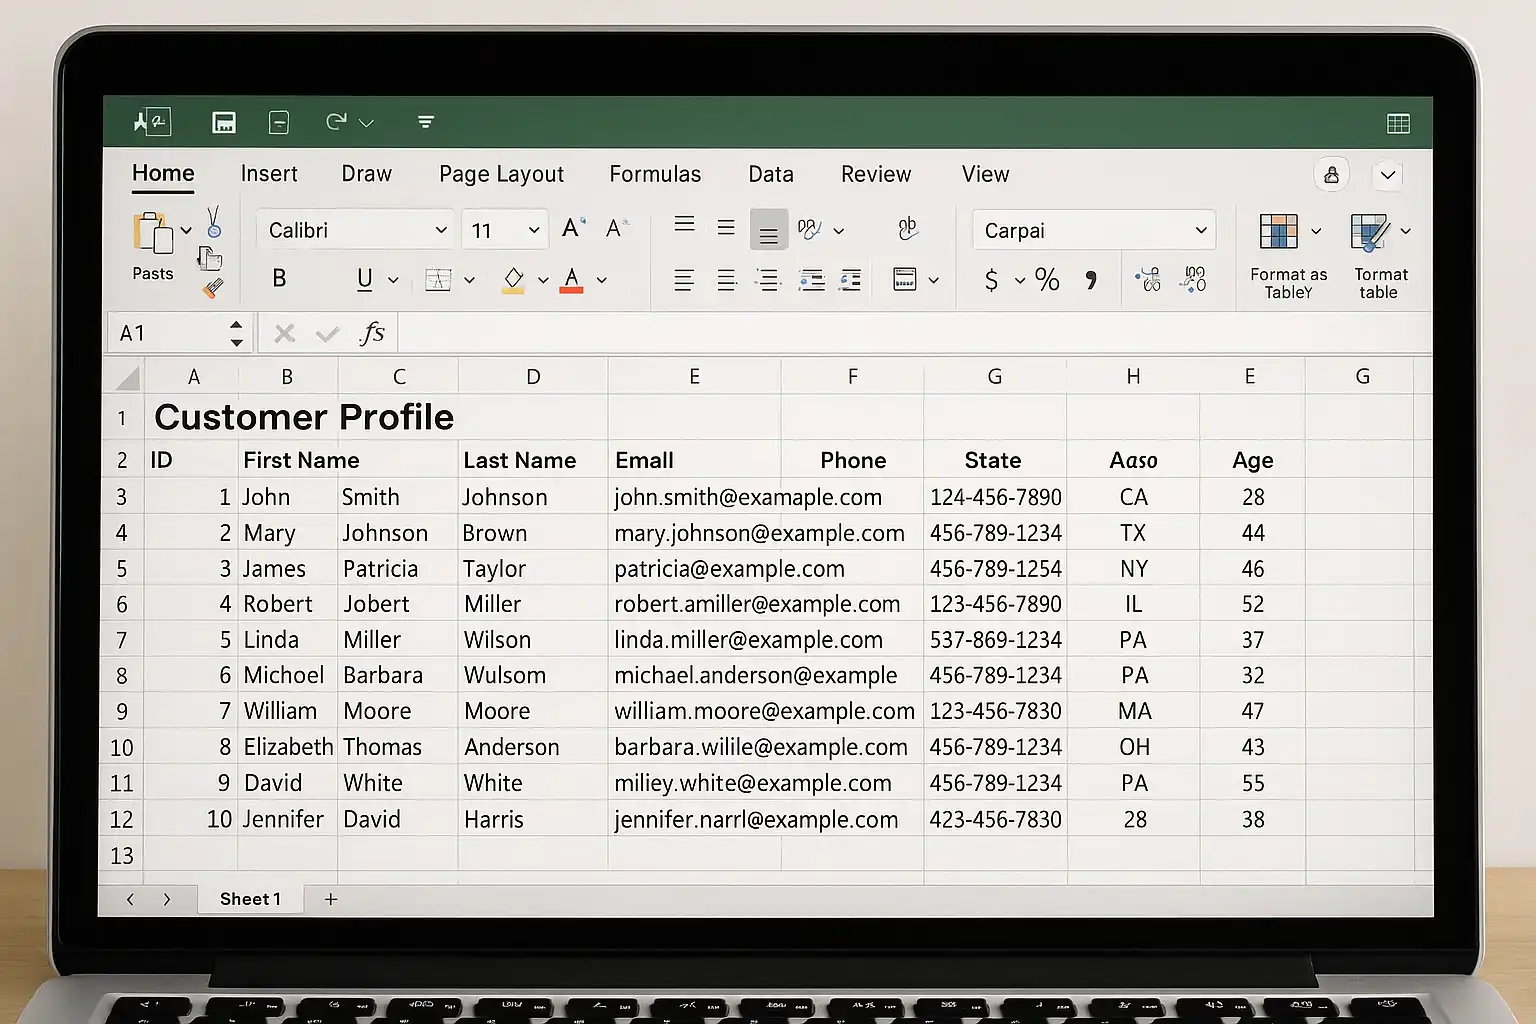Open the Formulas ribbon tab
This screenshot has height=1024, width=1536.
[655, 174]
